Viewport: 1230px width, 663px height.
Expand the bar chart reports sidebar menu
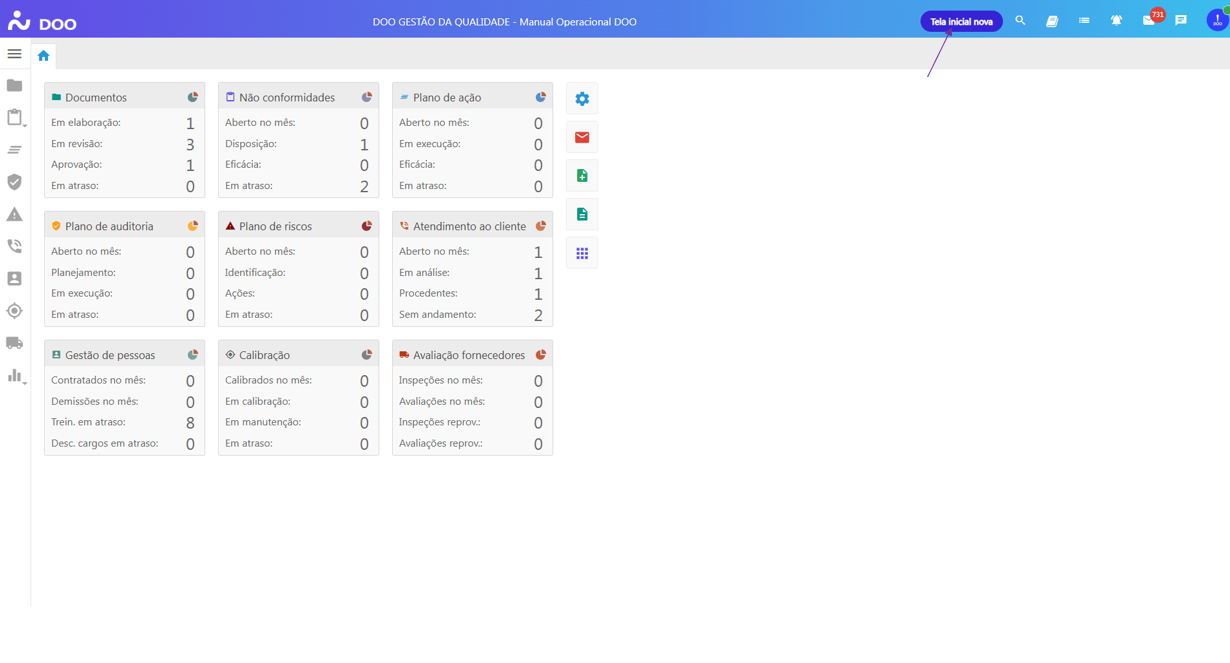(15, 376)
